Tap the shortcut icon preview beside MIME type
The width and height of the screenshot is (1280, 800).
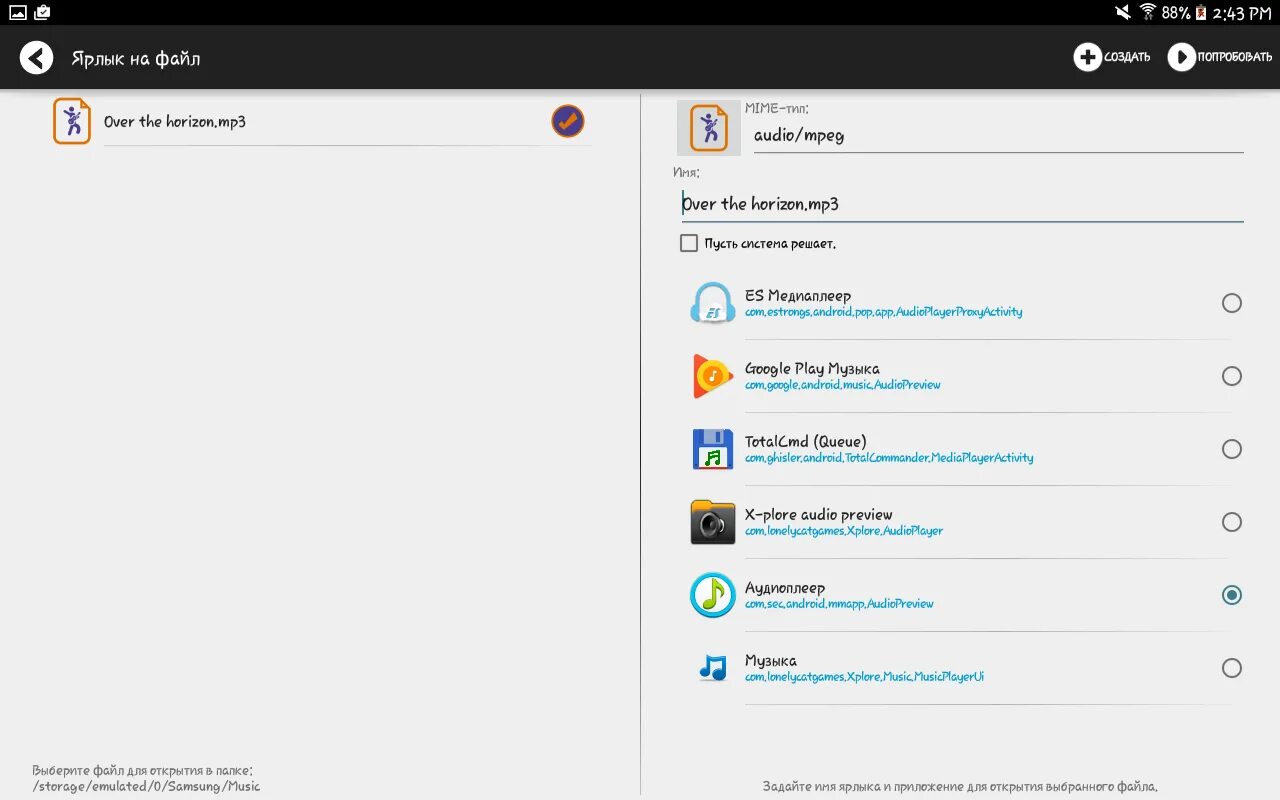(709, 127)
